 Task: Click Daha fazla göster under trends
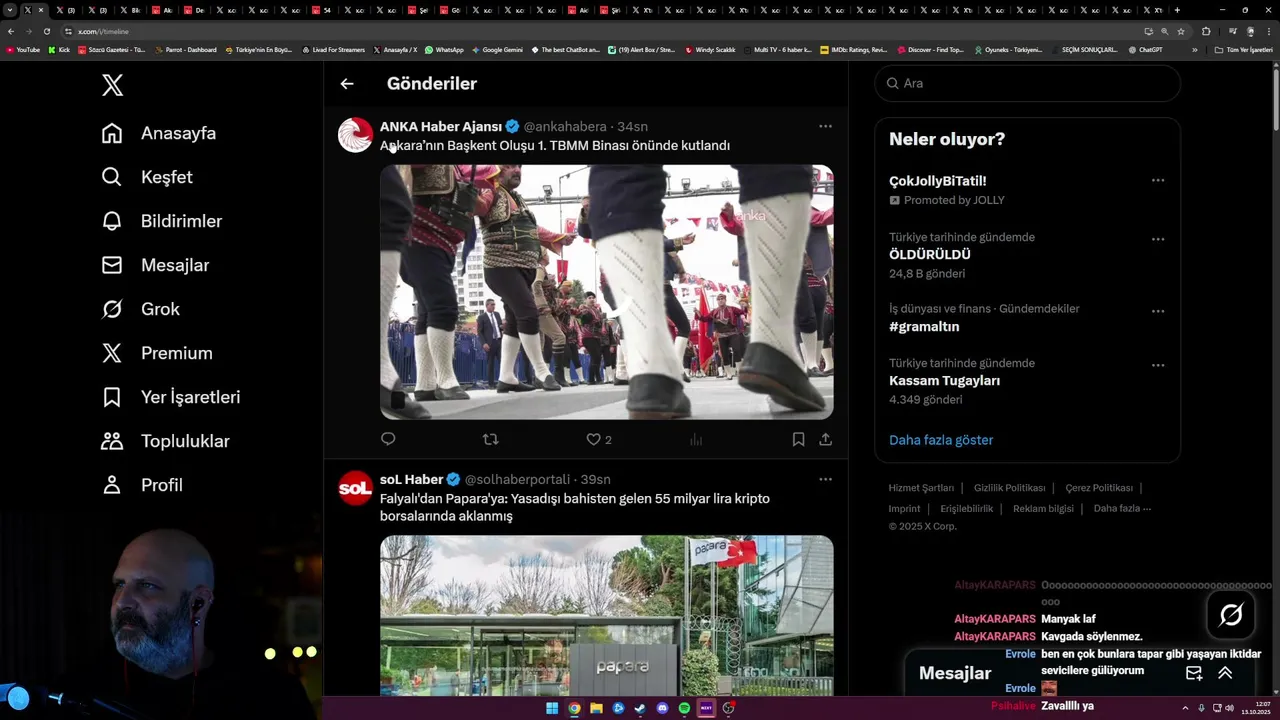tap(941, 440)
